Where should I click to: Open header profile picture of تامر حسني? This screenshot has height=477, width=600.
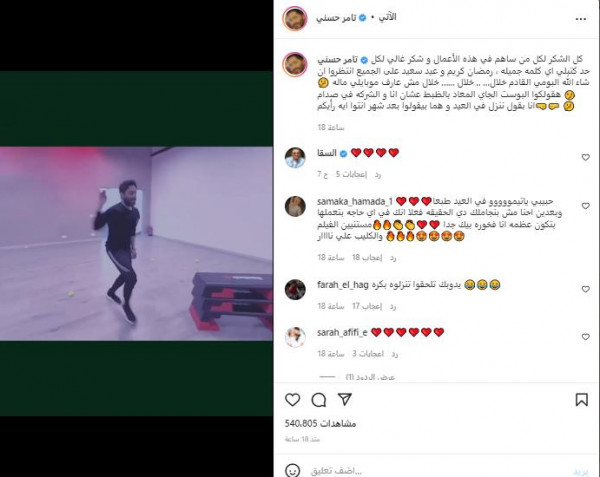295,18
